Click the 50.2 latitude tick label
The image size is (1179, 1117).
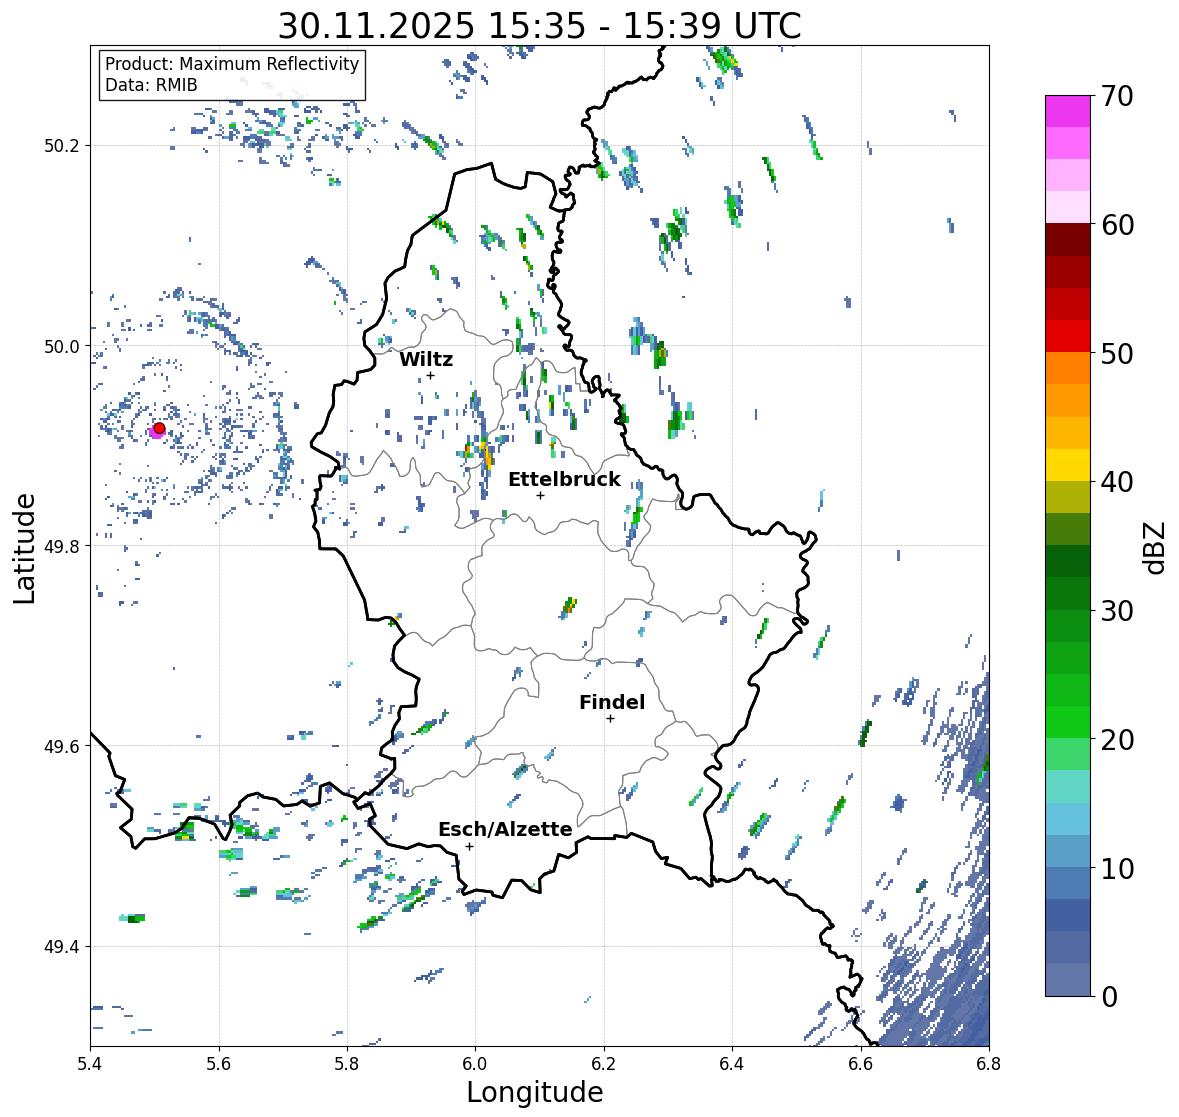click(62, 146)
